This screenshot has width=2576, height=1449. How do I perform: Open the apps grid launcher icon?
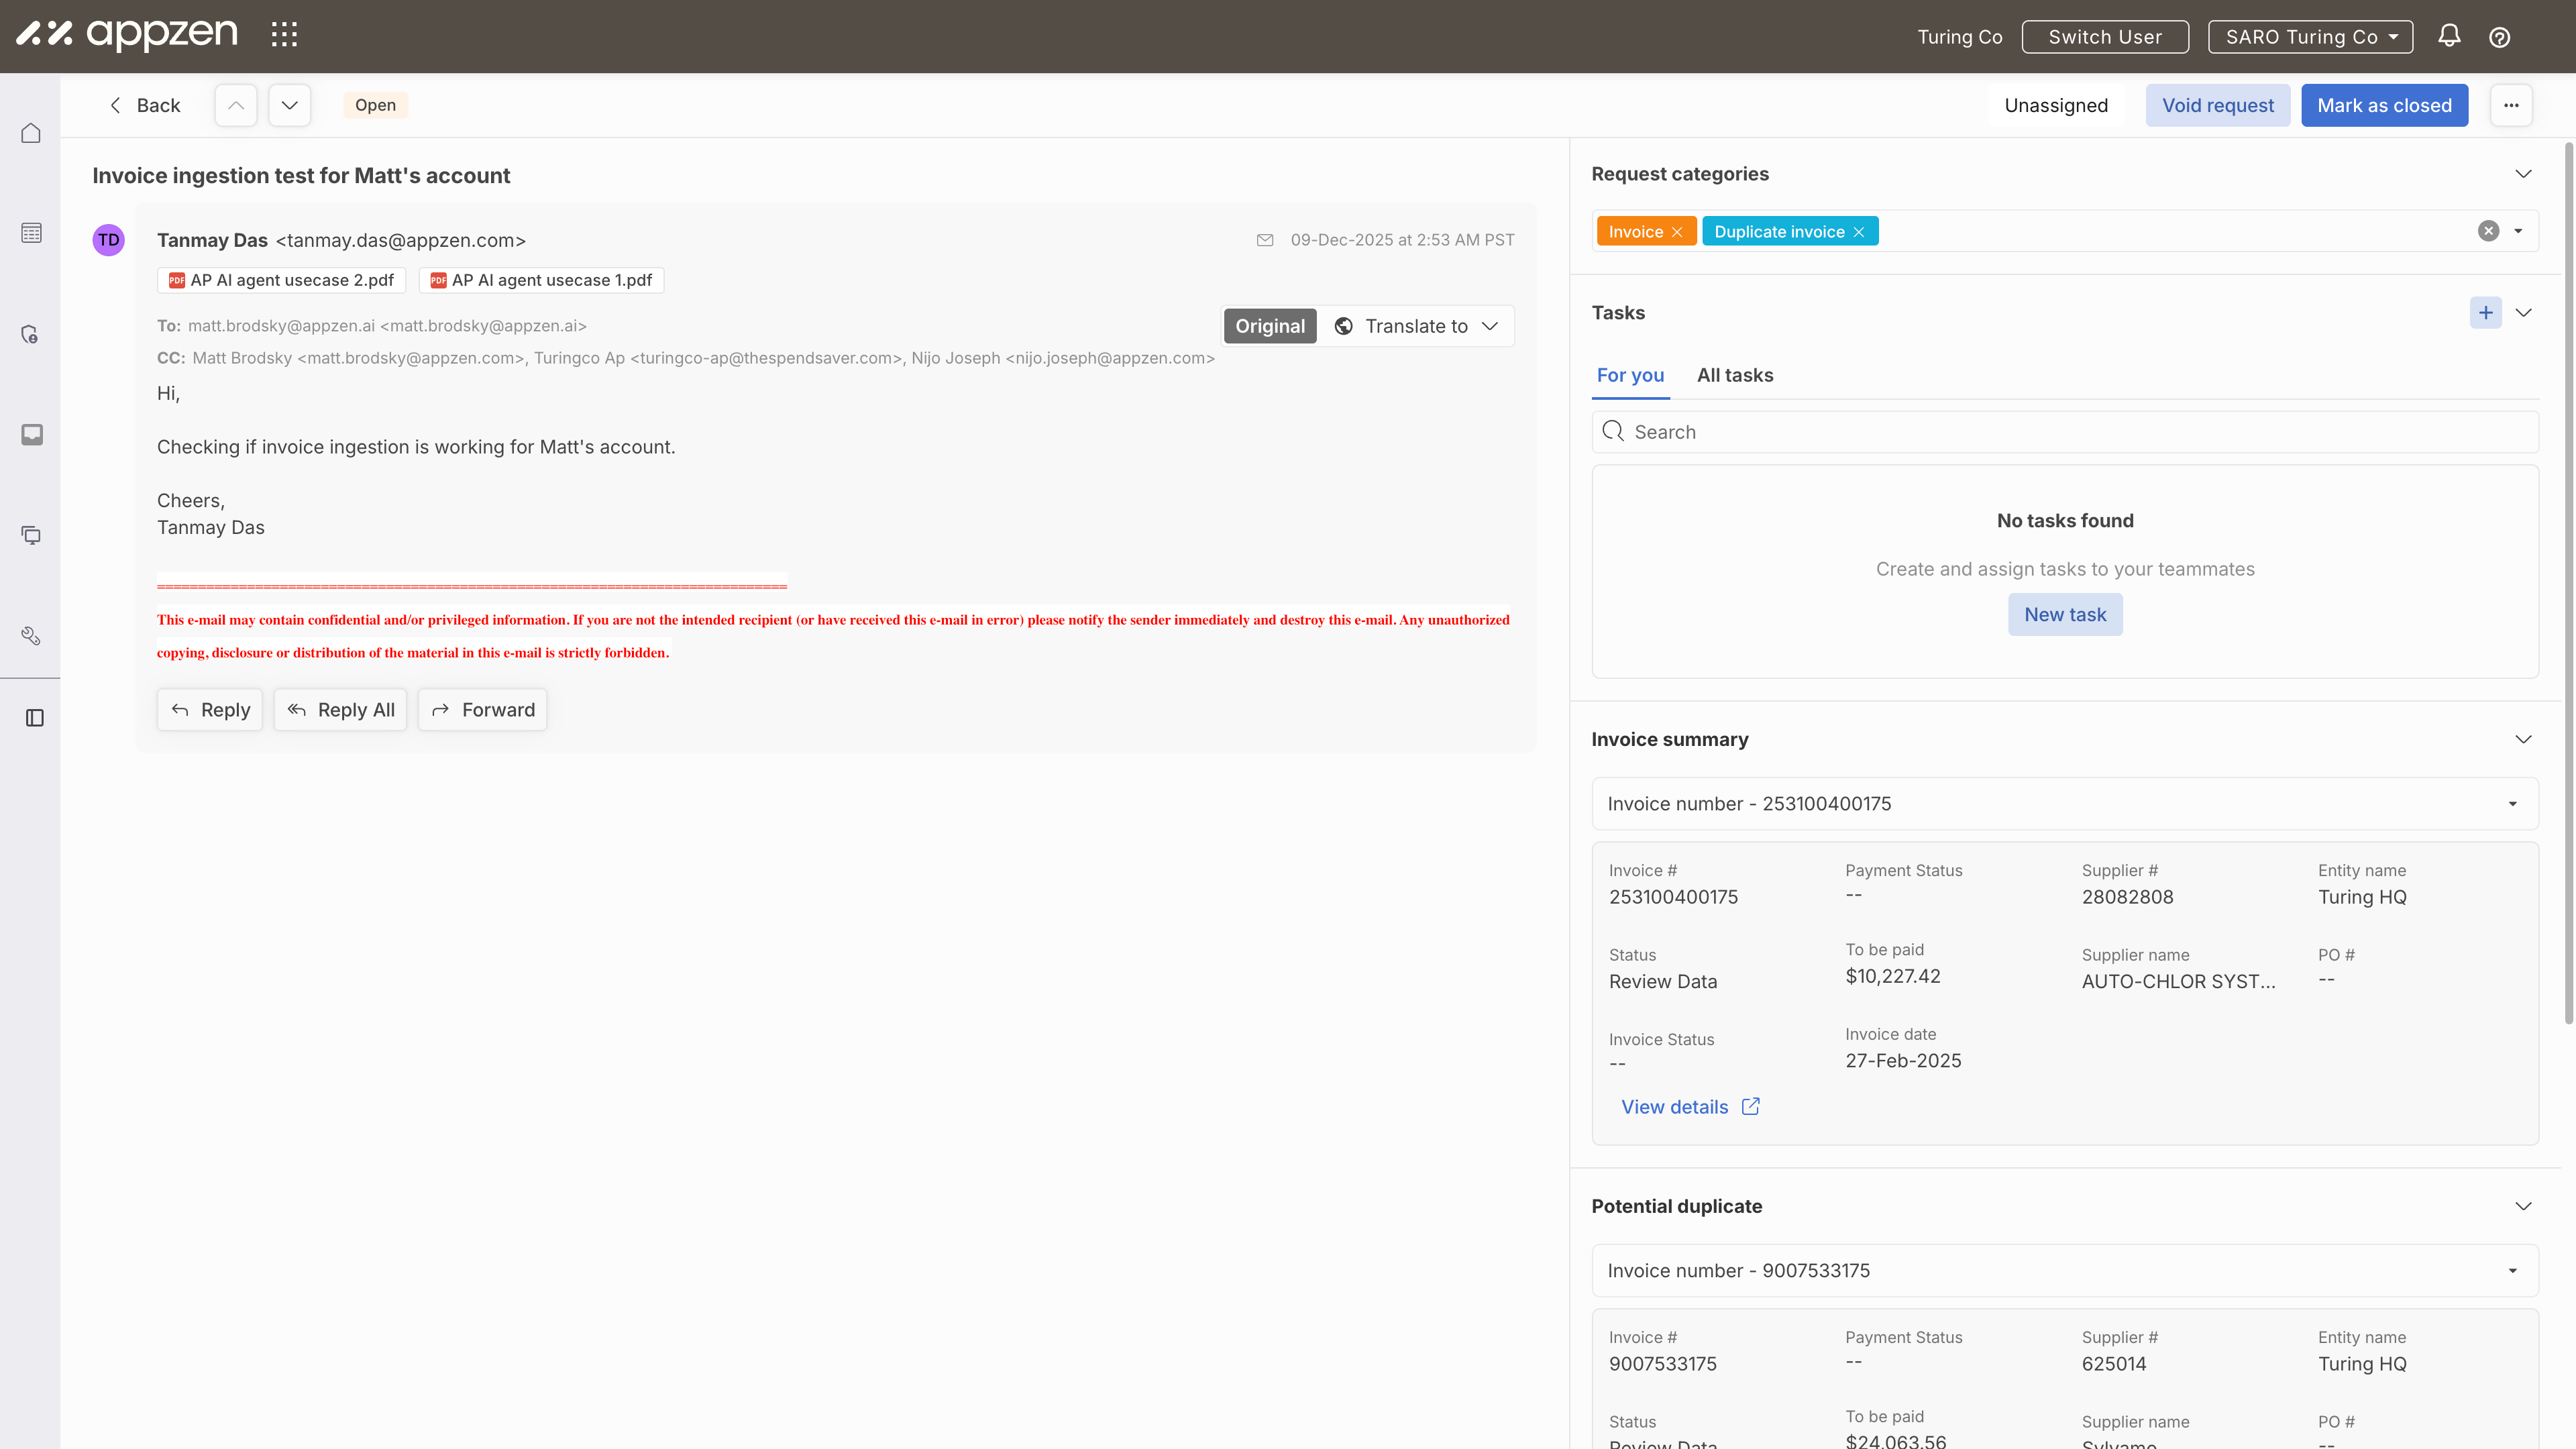click(284, 35)
